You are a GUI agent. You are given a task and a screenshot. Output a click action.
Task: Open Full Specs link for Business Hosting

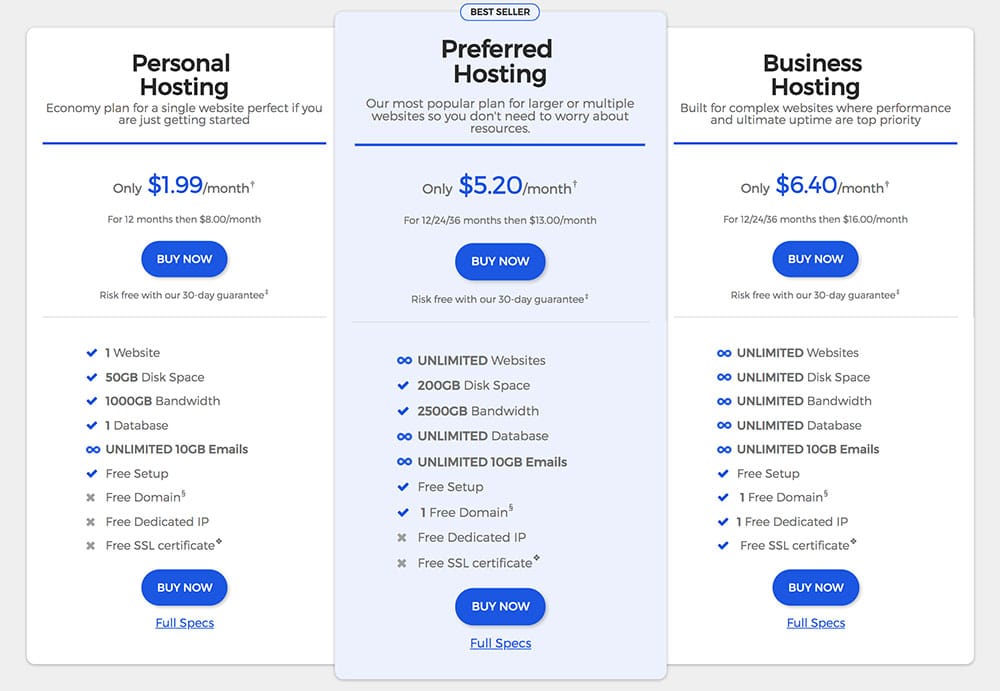tap(816, 623)
